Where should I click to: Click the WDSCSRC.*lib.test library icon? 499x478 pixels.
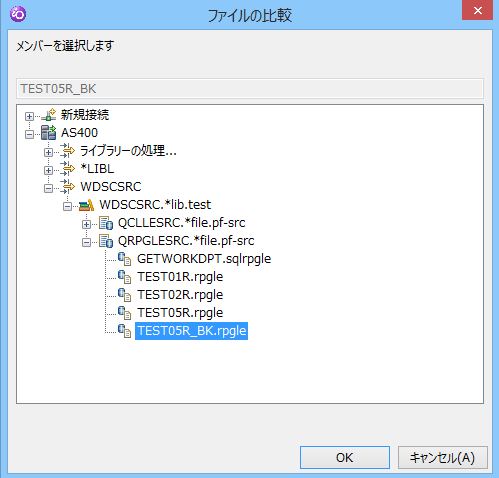tap(87, 205)
